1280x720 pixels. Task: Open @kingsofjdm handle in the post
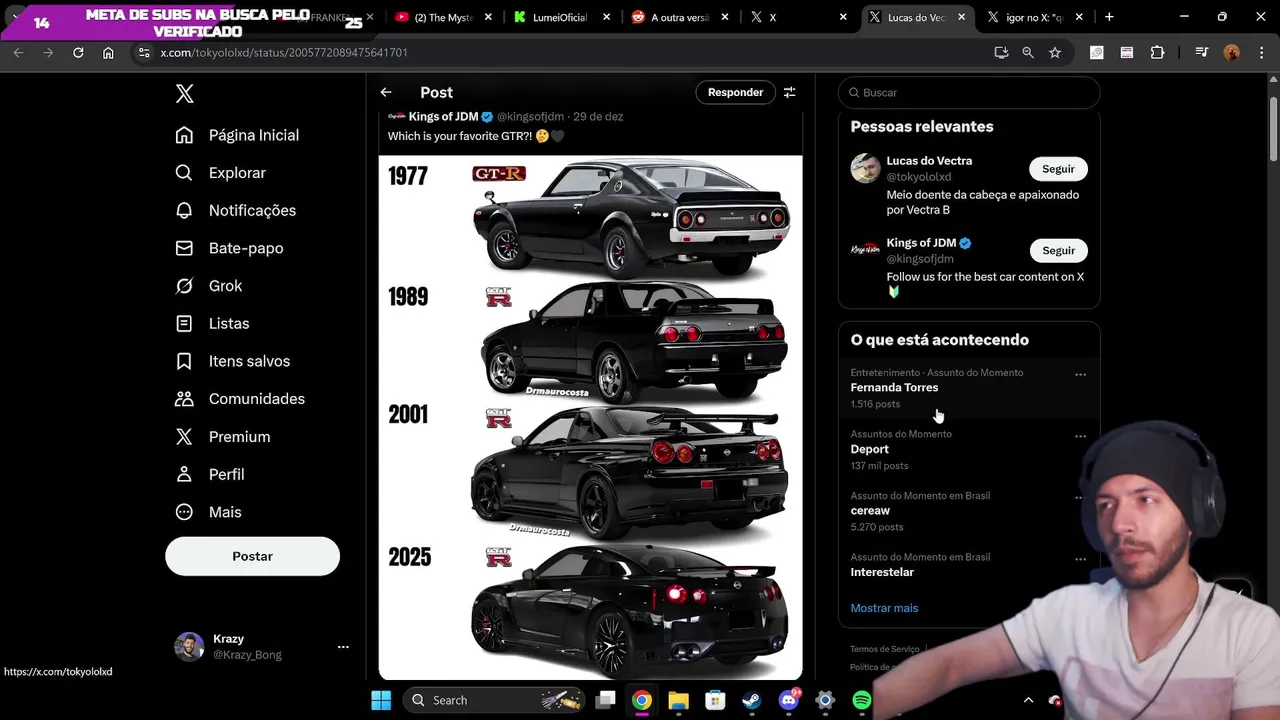click(x=530, y=117)
